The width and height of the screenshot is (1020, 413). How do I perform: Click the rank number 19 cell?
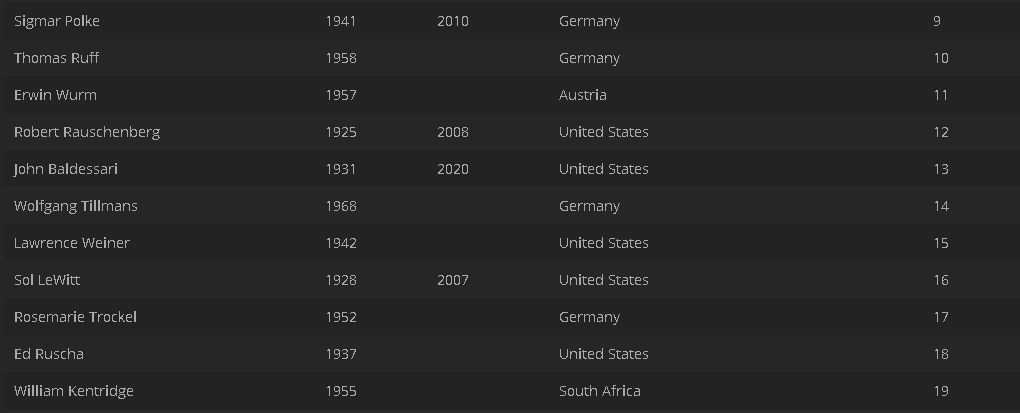coord(941,391)
